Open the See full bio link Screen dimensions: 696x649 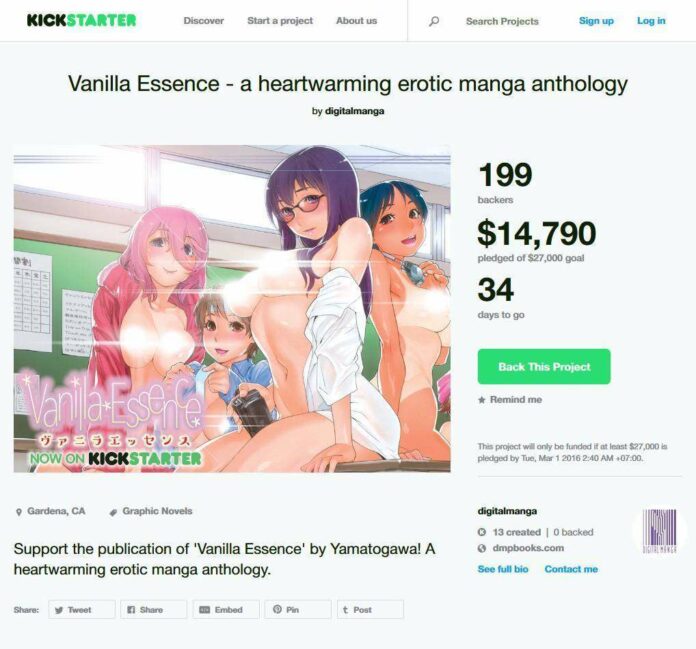coord(503,569)
